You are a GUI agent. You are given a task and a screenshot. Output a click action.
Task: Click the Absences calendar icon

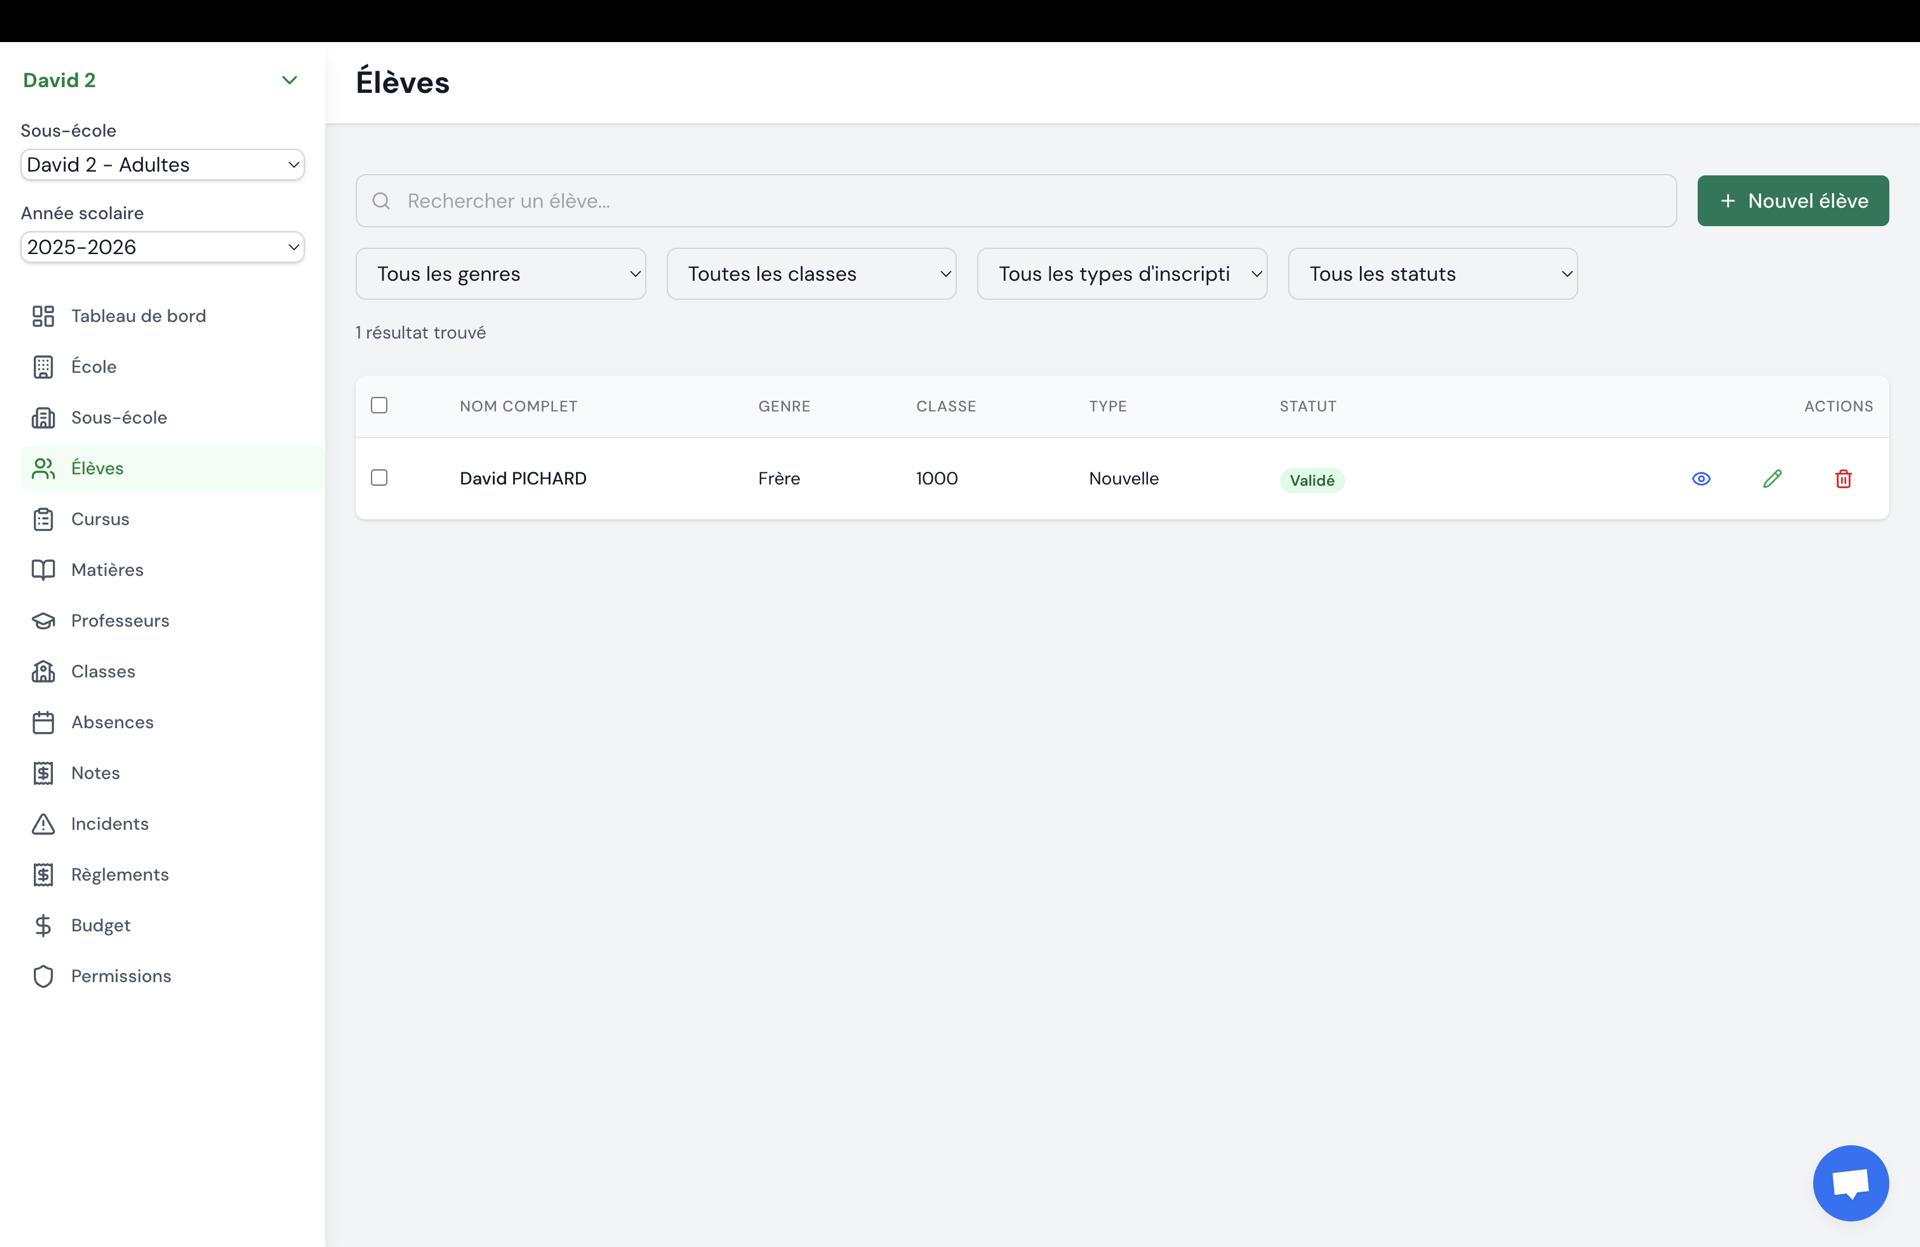point(43,722)
